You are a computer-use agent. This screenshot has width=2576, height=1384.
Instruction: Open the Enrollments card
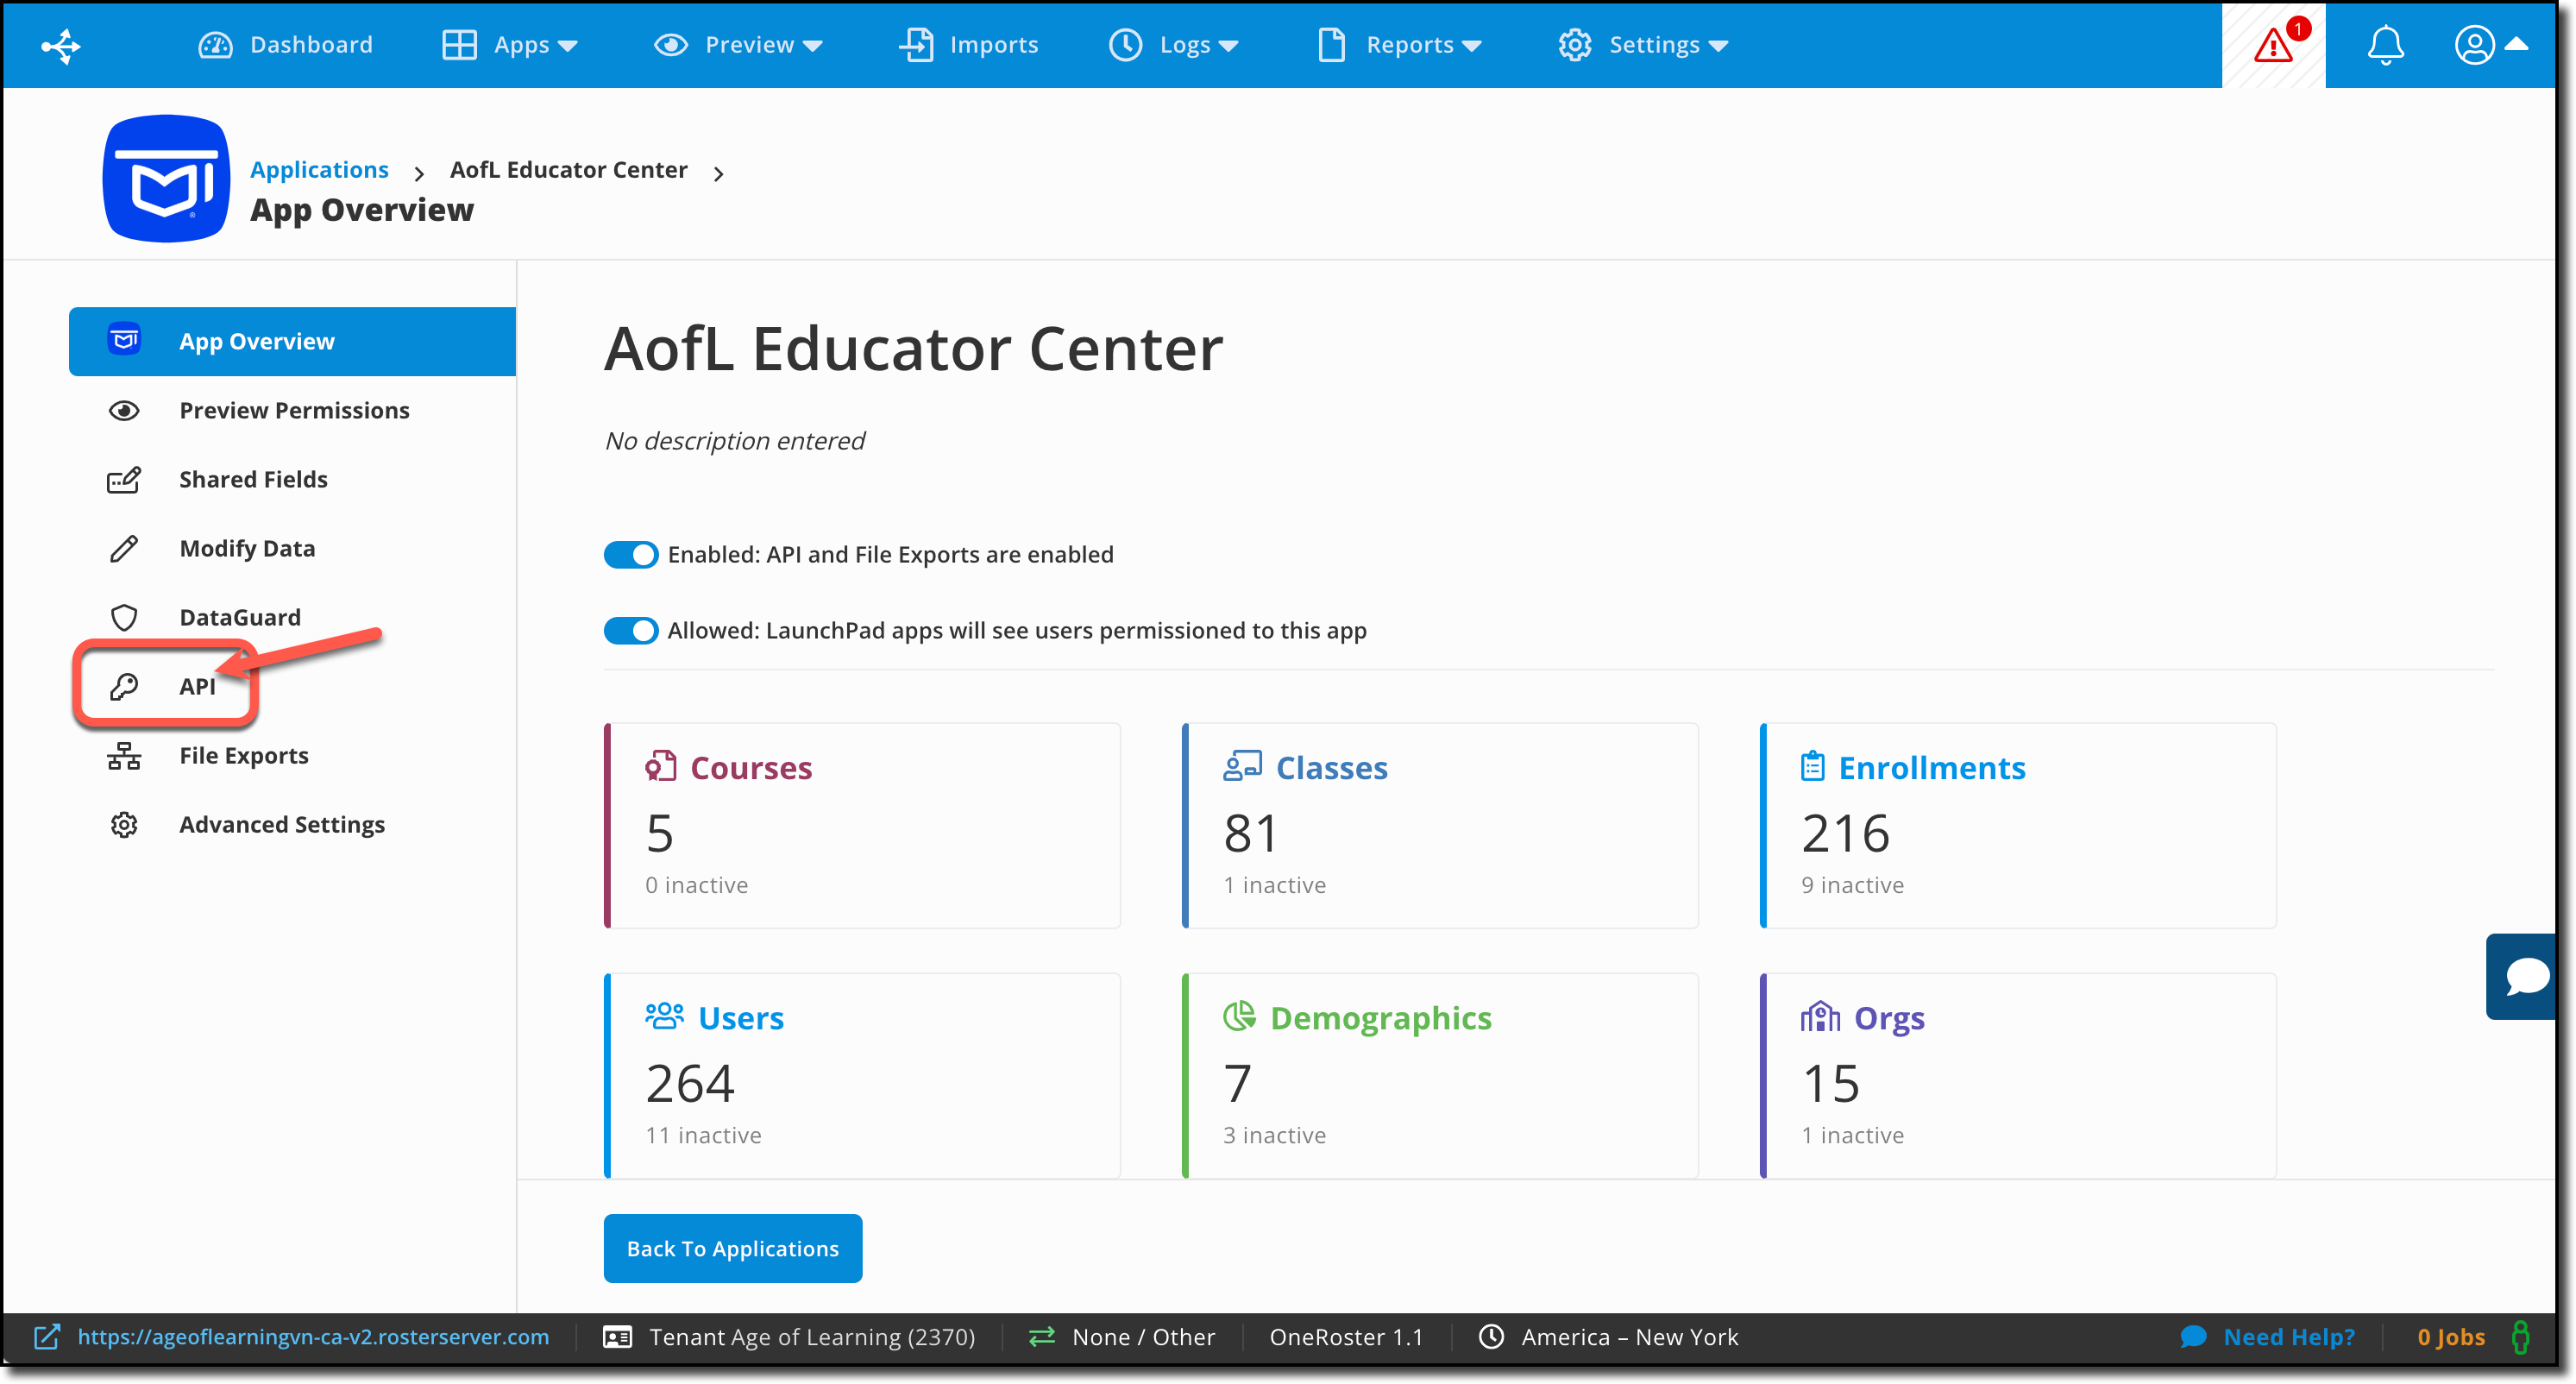(2018, 825)
